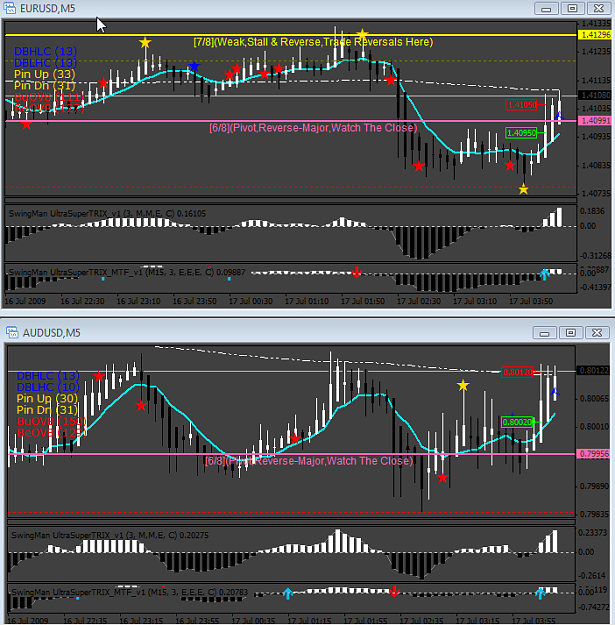Click the red star right of DBHLC in AUDUSD
Screen dimensions: 615x625
coord(98,376)
